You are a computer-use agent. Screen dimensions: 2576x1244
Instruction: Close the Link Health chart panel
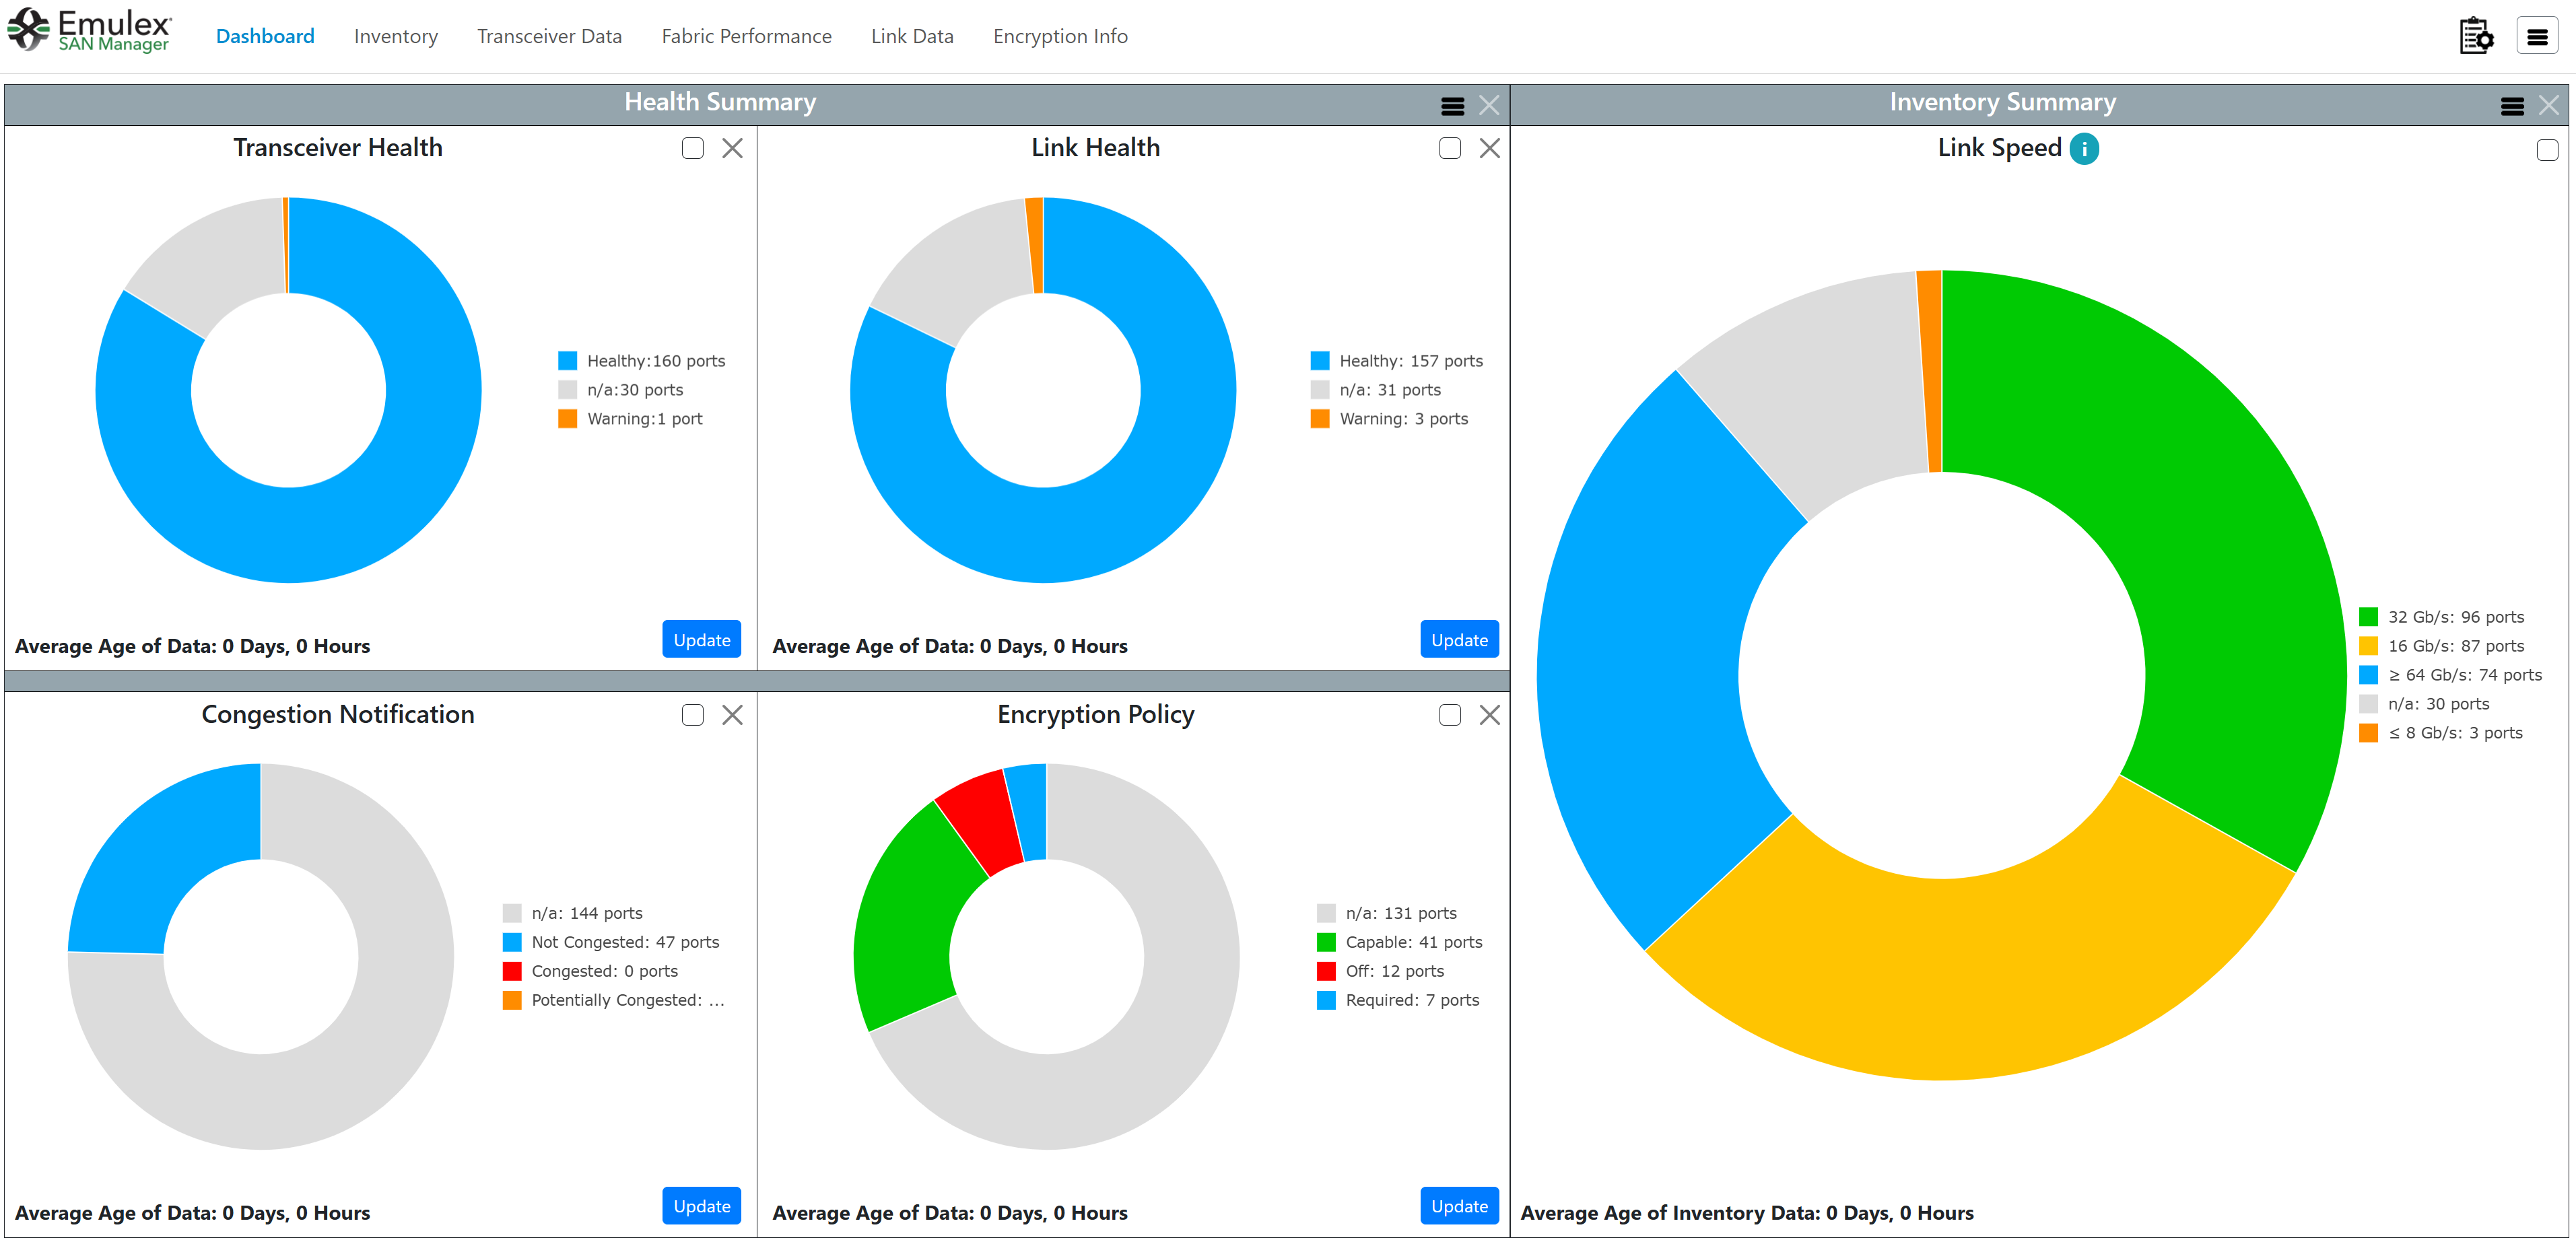1489,149
